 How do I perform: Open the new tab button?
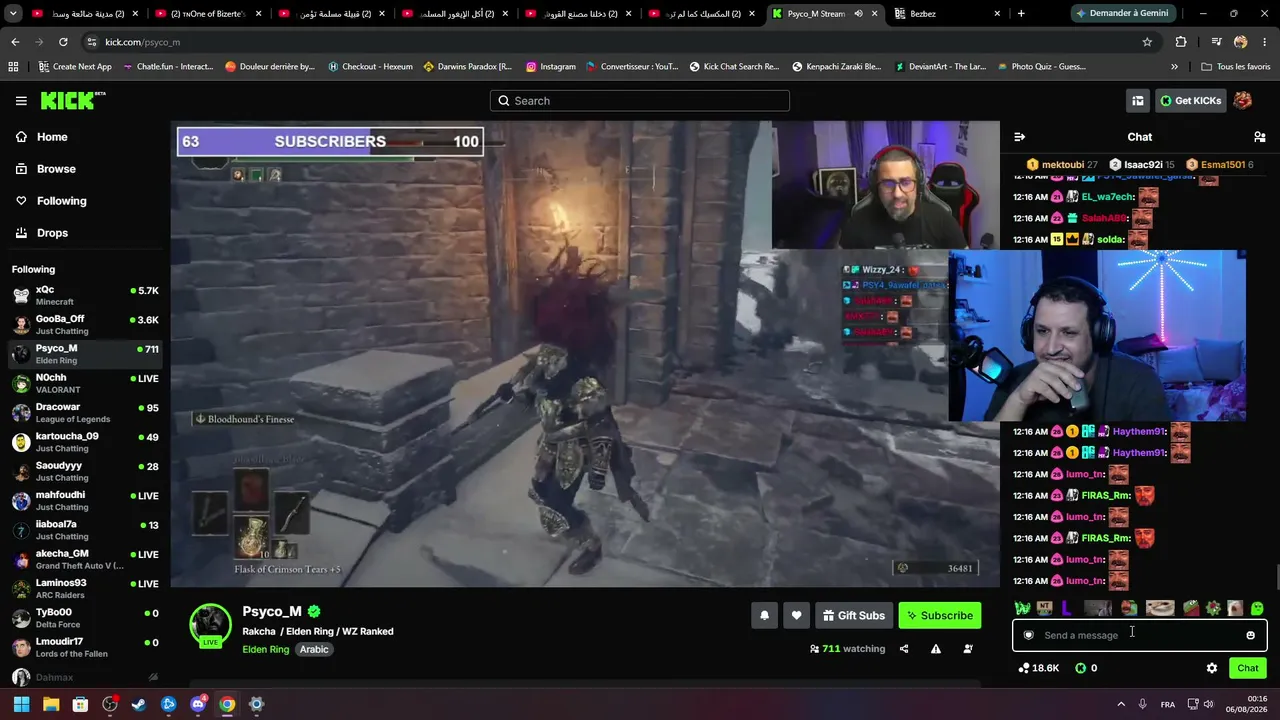(x=1021, y=14)
